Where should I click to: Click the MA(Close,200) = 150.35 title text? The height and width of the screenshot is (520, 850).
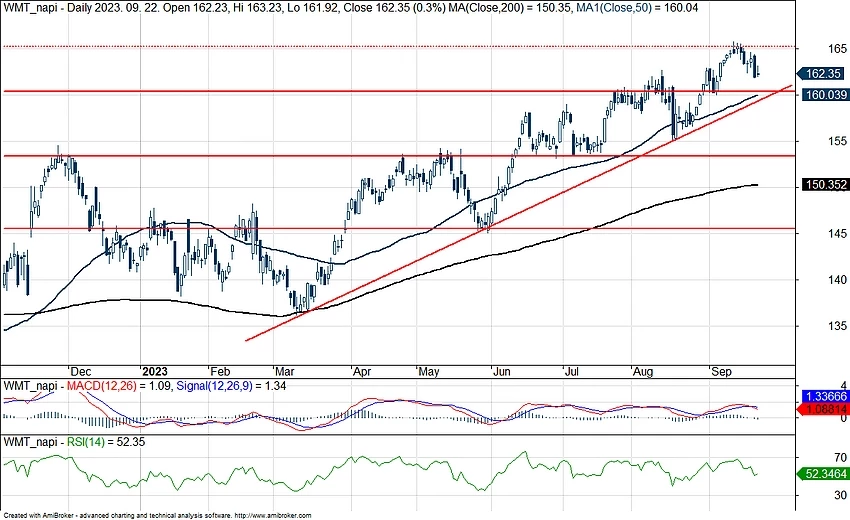click(x=510, y=8)
